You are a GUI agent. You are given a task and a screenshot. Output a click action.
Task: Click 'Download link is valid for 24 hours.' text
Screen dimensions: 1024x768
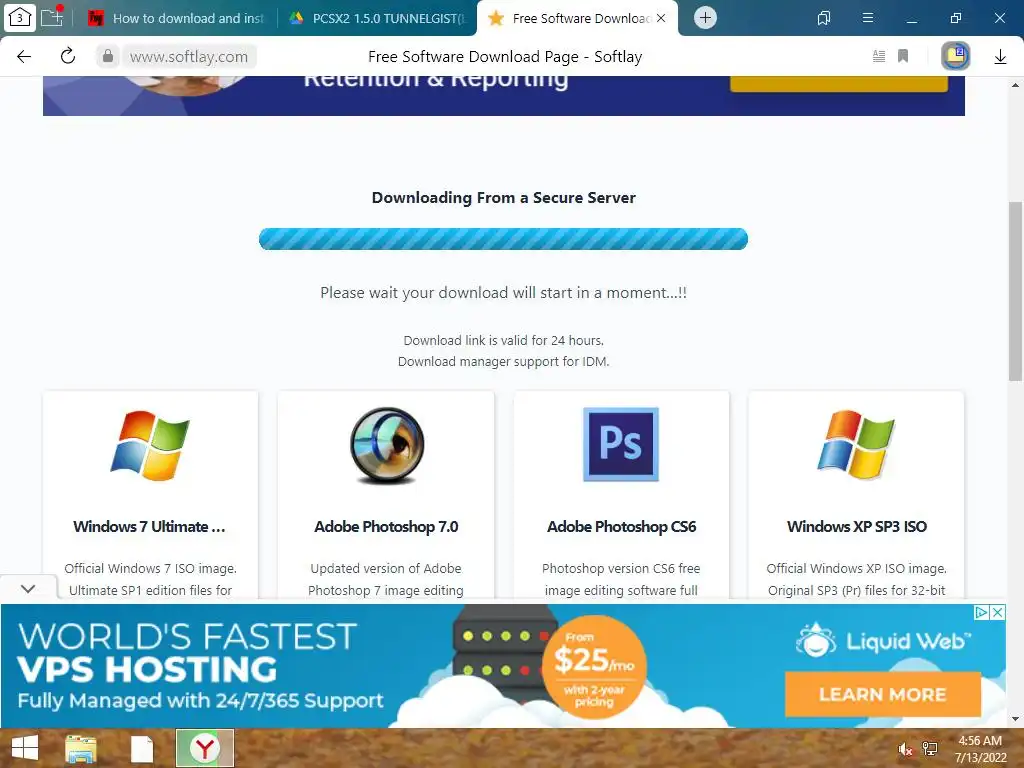504,340
